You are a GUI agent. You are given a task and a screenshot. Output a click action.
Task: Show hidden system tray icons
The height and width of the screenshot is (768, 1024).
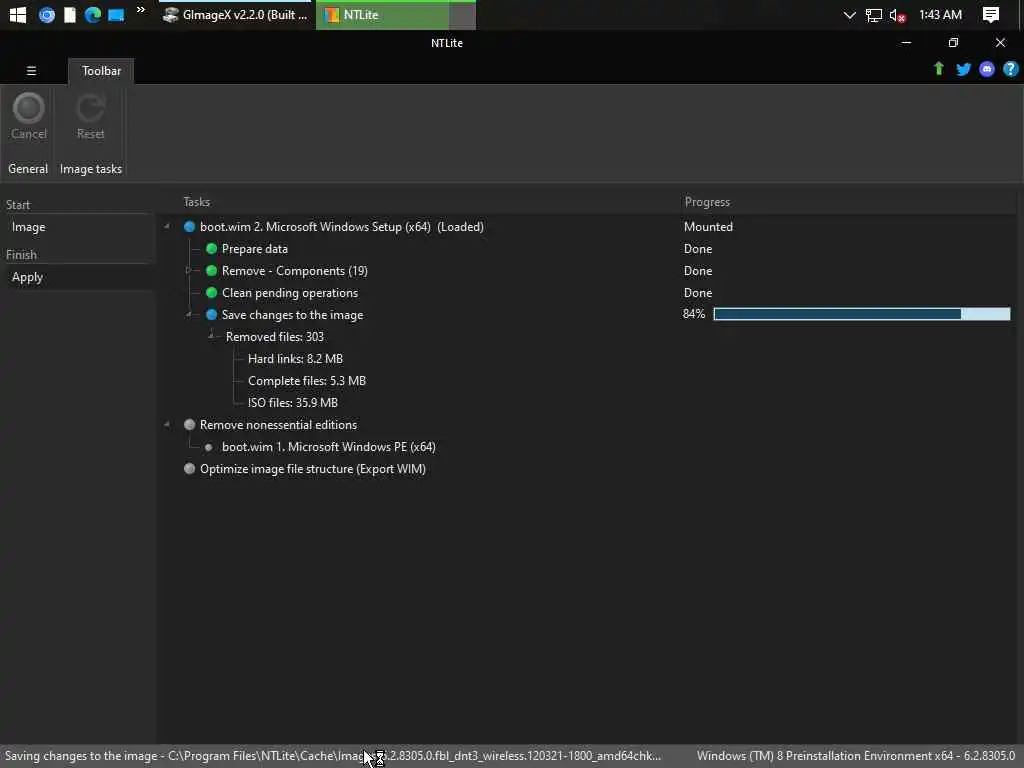pyautogui.click(x=849, y=14)
